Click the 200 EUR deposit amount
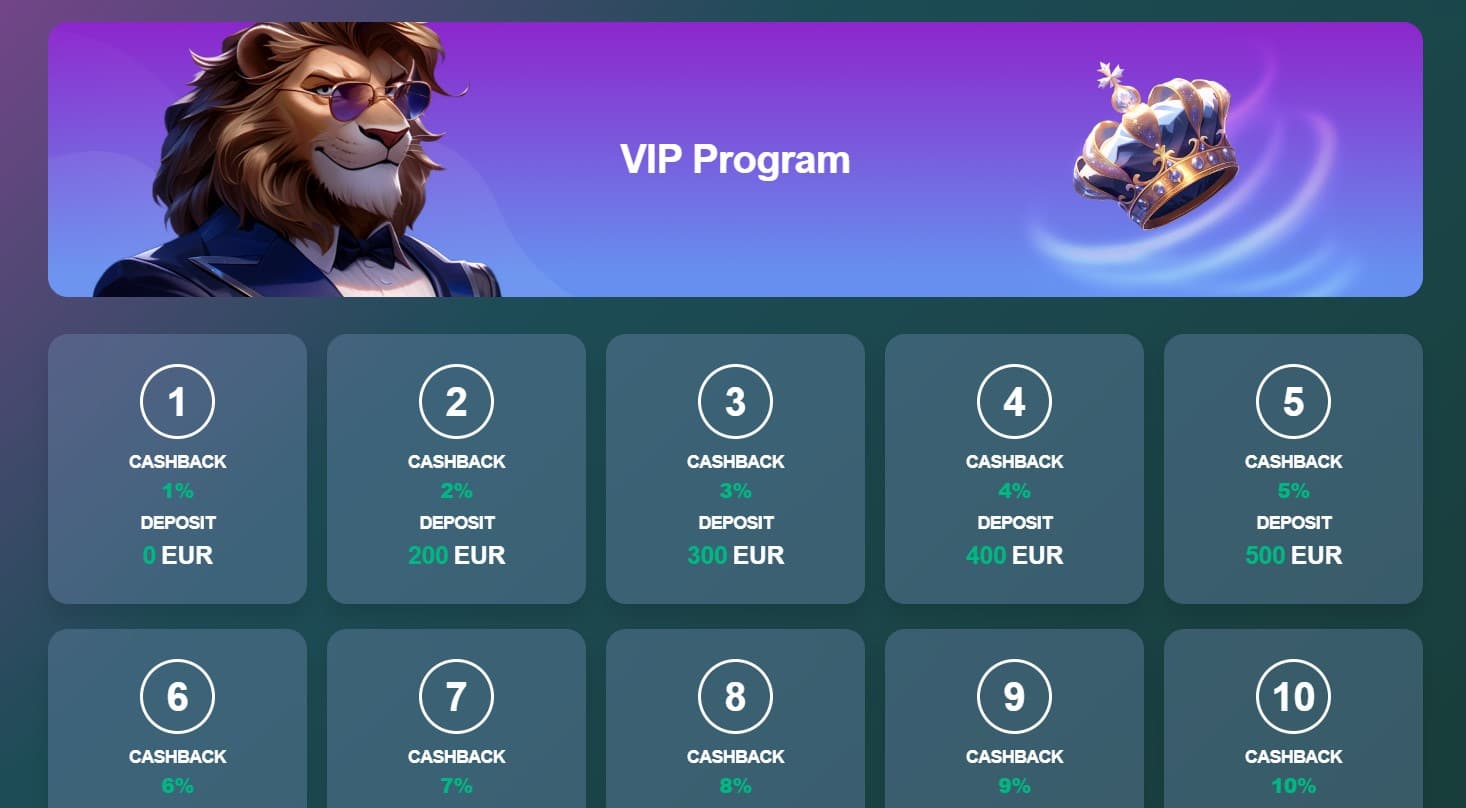This screenshot has height=808, width=1466. tap(456, 555)
